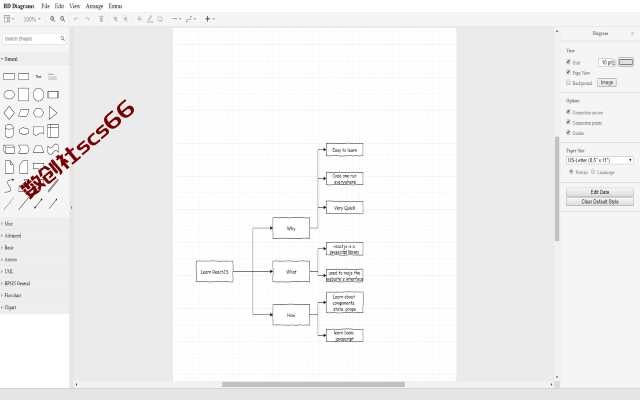Select the parallelogram shape
Viewport: 640px width, 400px height.
(24, 113)
